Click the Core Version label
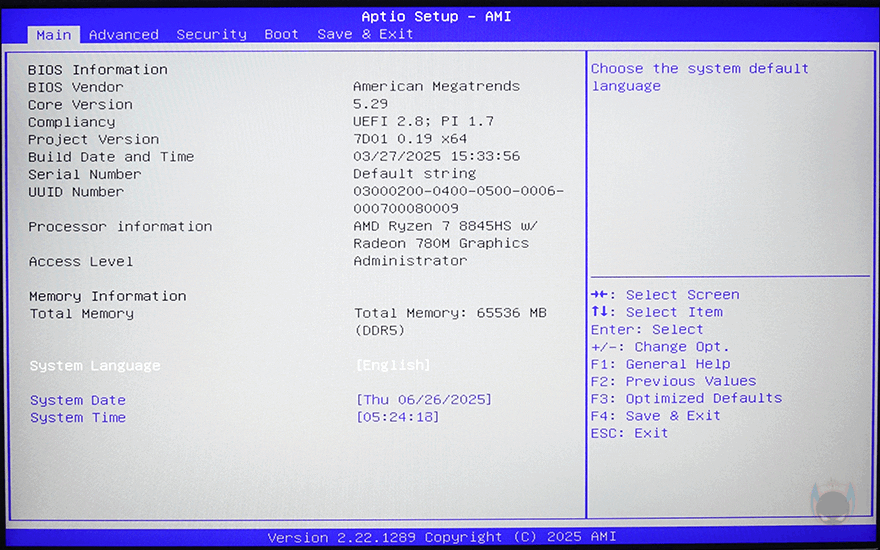 click(x=80, y=104)
